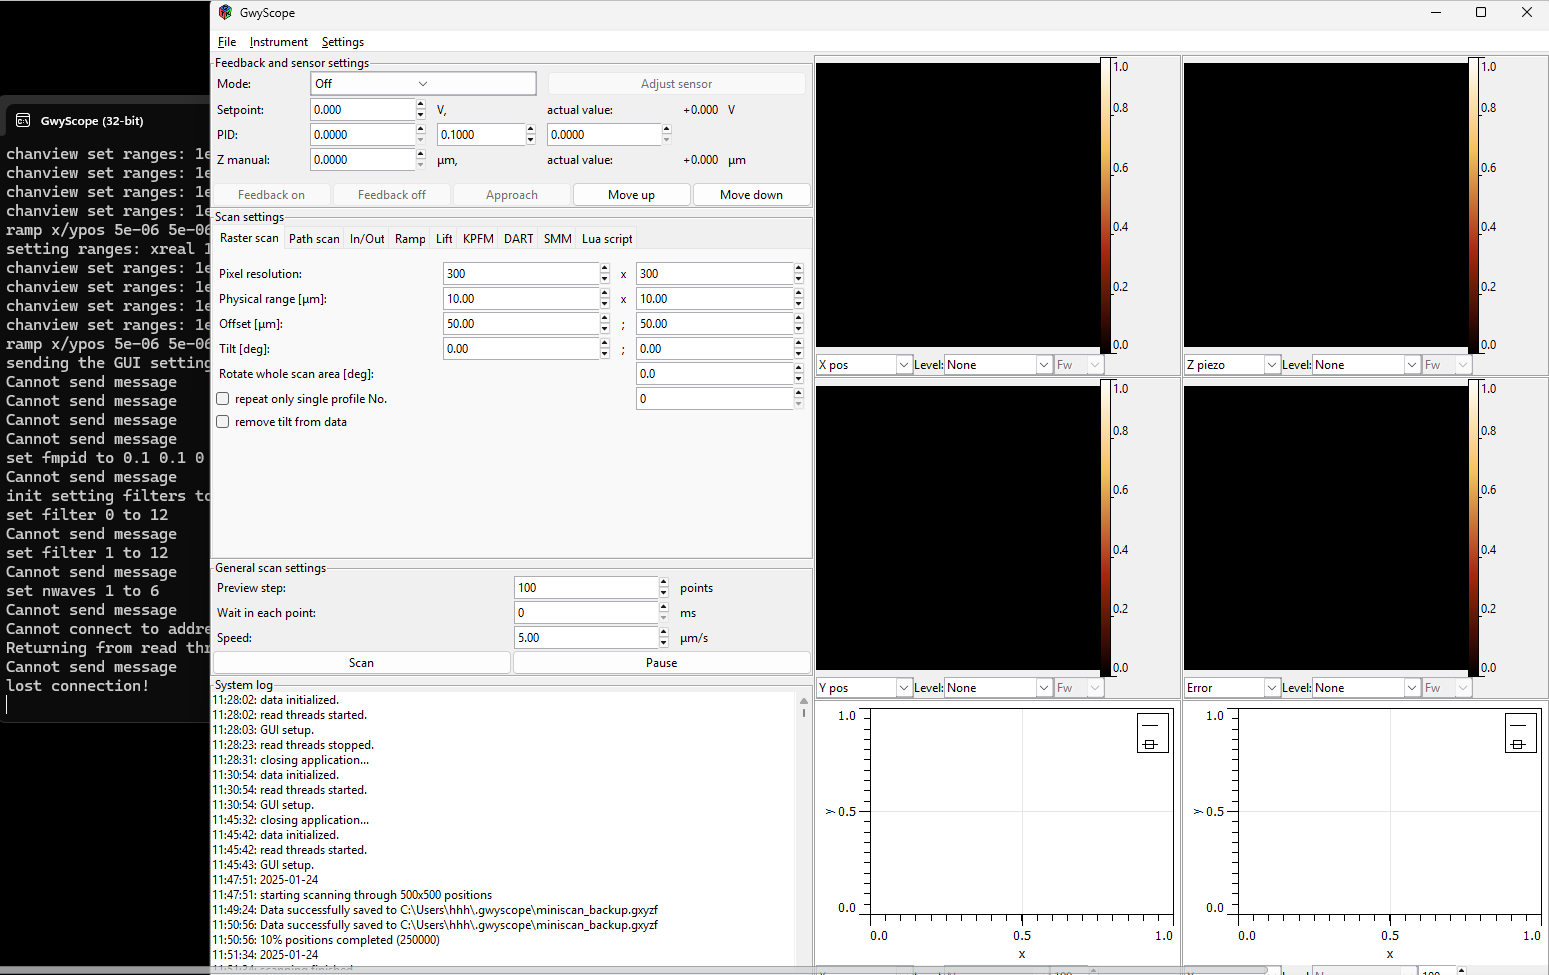Switch to the Path scan tab
1549x975 pixels.
[314, 239]
